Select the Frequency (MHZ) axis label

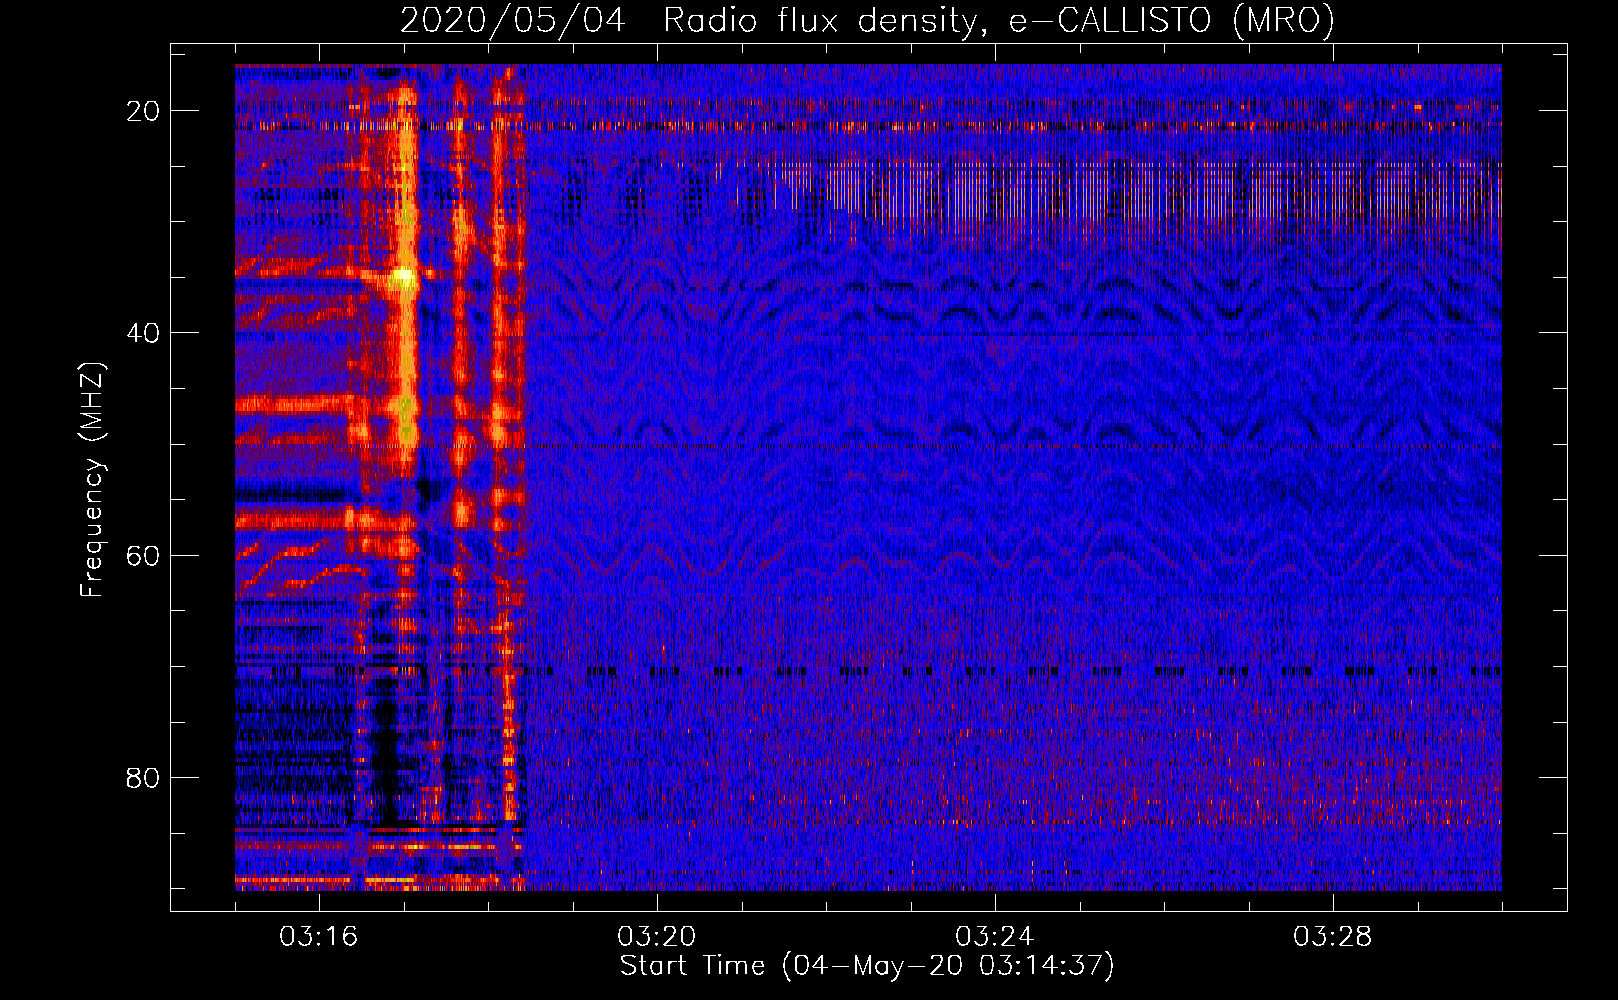tap(92, 480)
